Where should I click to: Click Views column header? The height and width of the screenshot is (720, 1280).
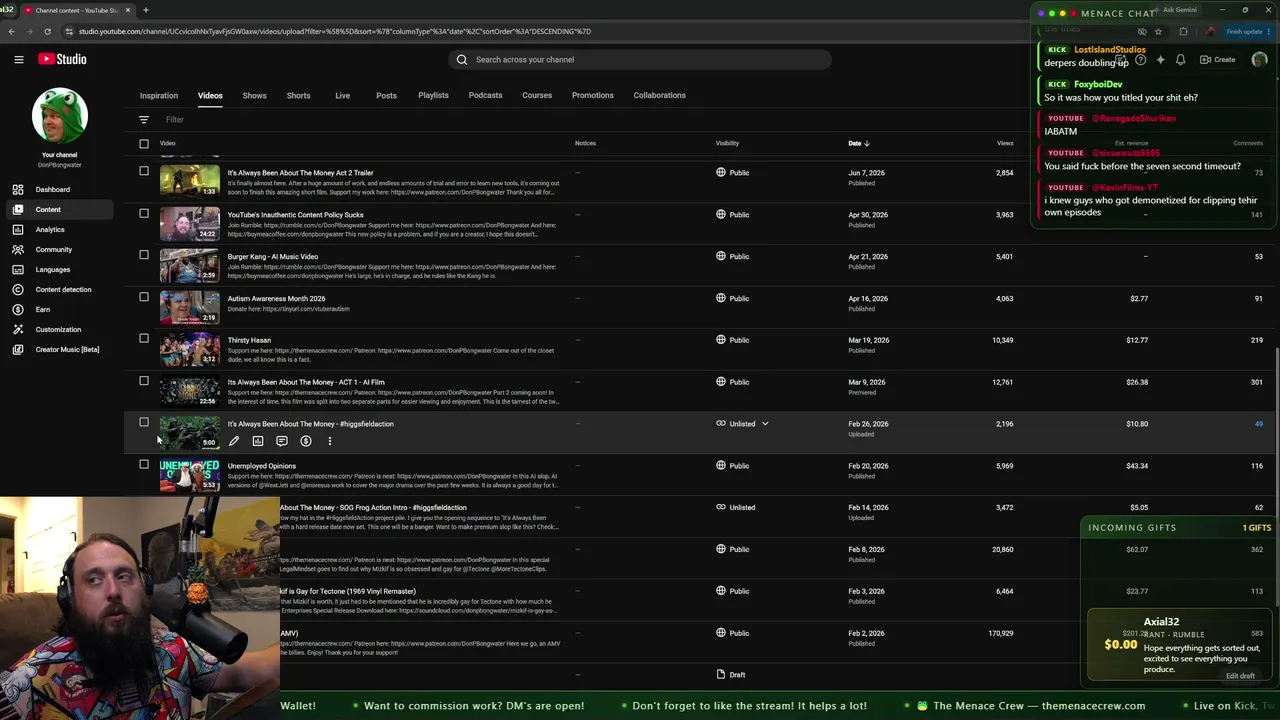(1005, 143)
